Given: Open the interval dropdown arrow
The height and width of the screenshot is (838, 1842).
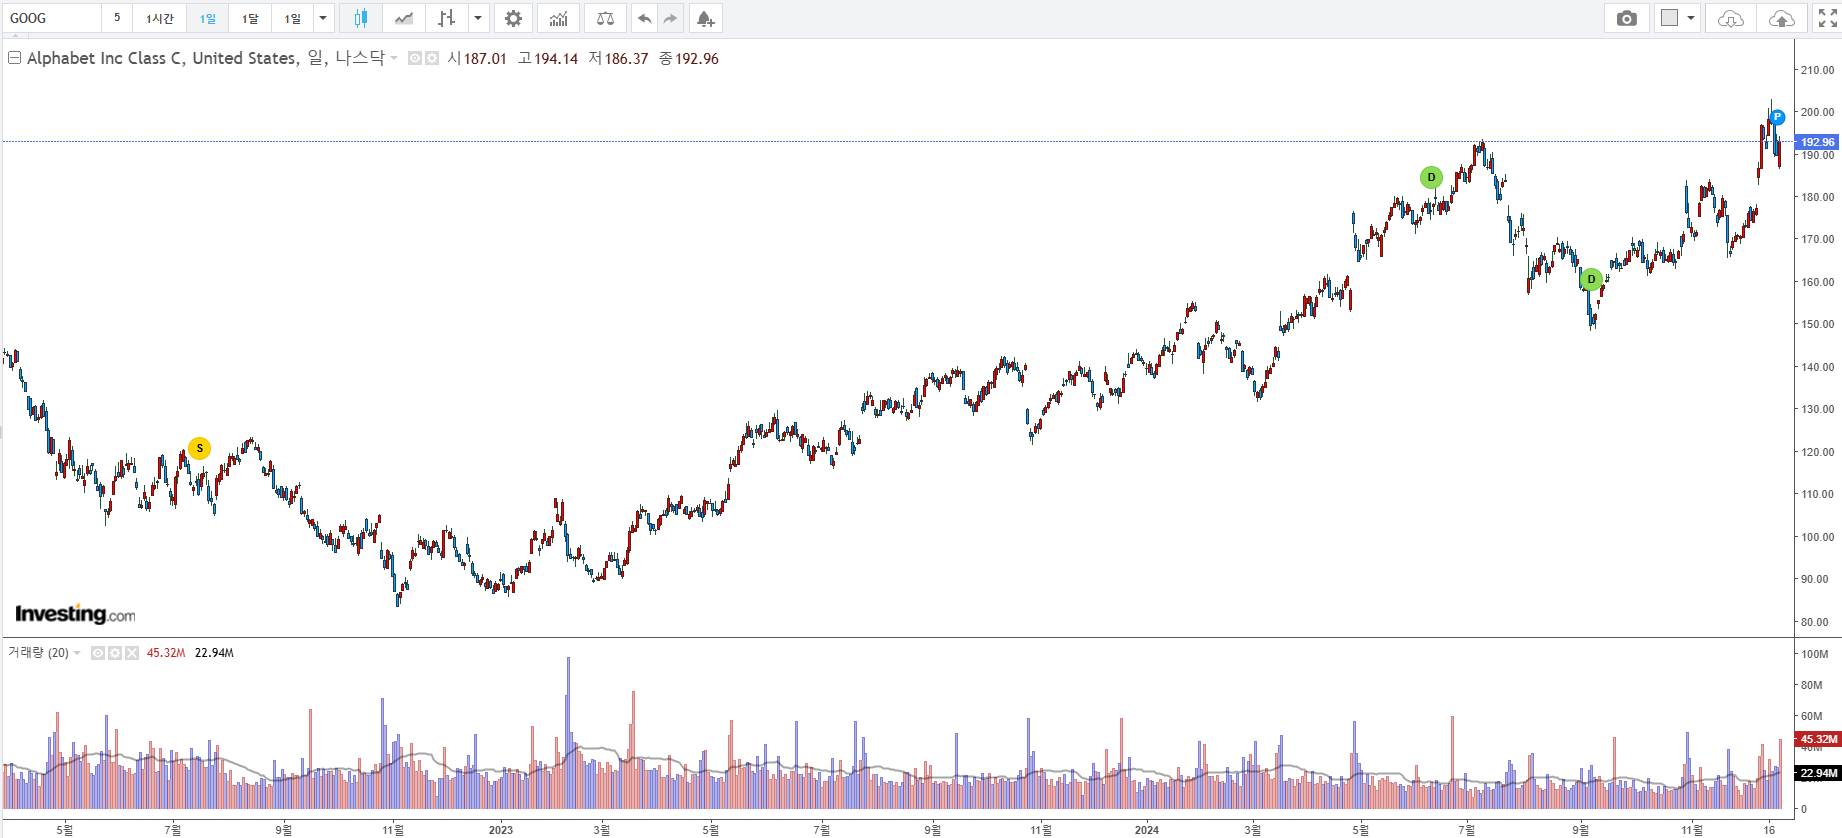Looking at the screenshot, I should coord(323,18).
